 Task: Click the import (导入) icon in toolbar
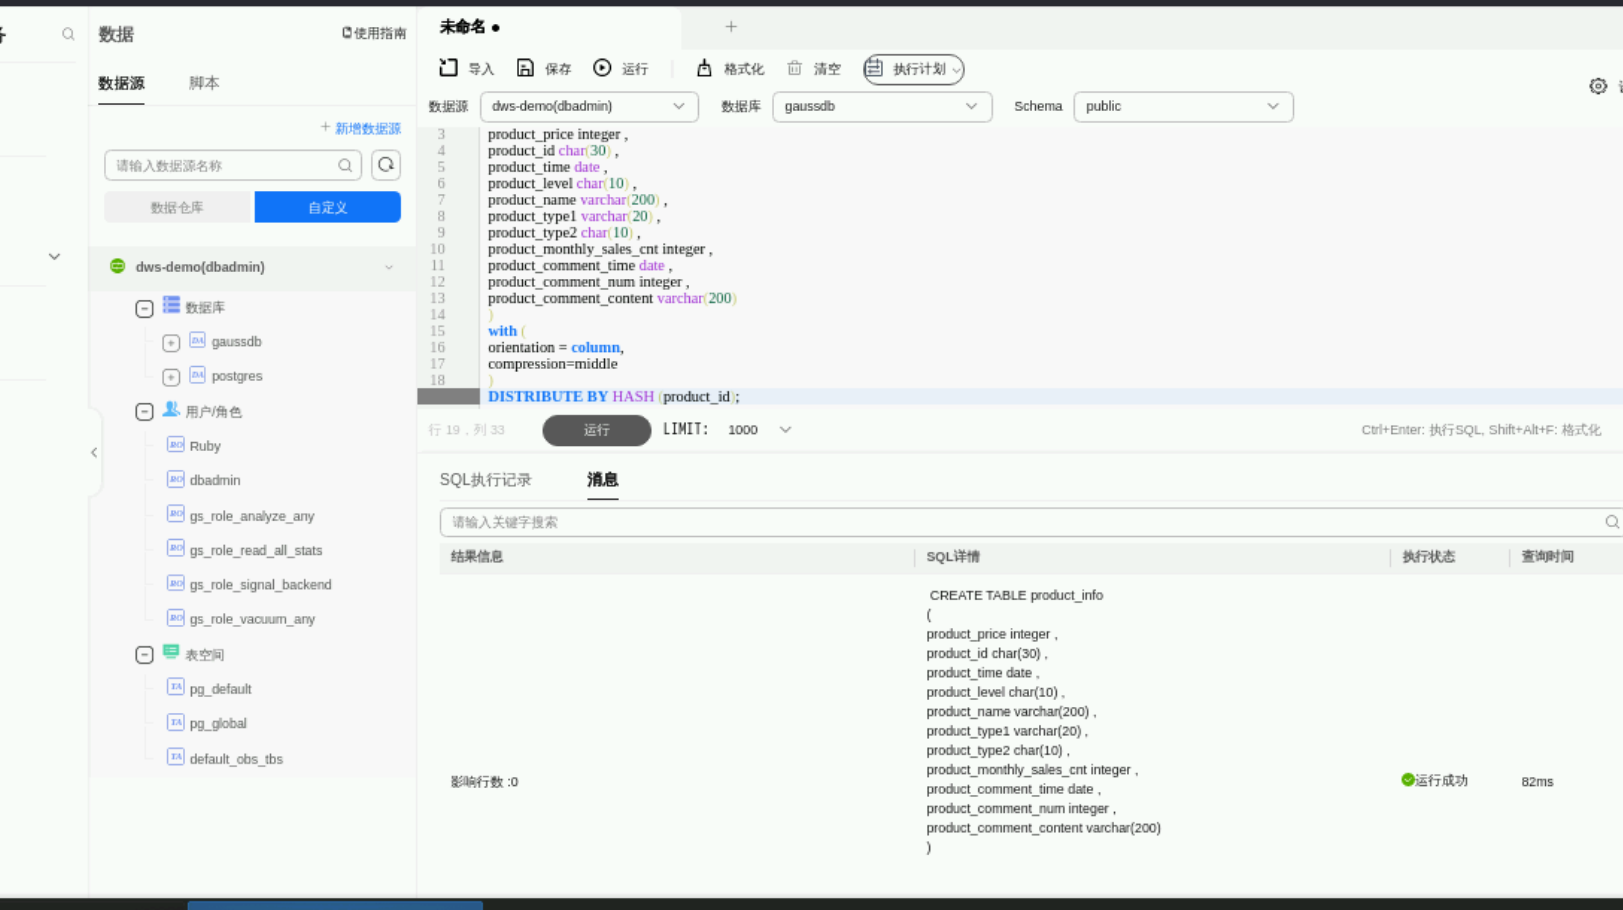point(448,68)
